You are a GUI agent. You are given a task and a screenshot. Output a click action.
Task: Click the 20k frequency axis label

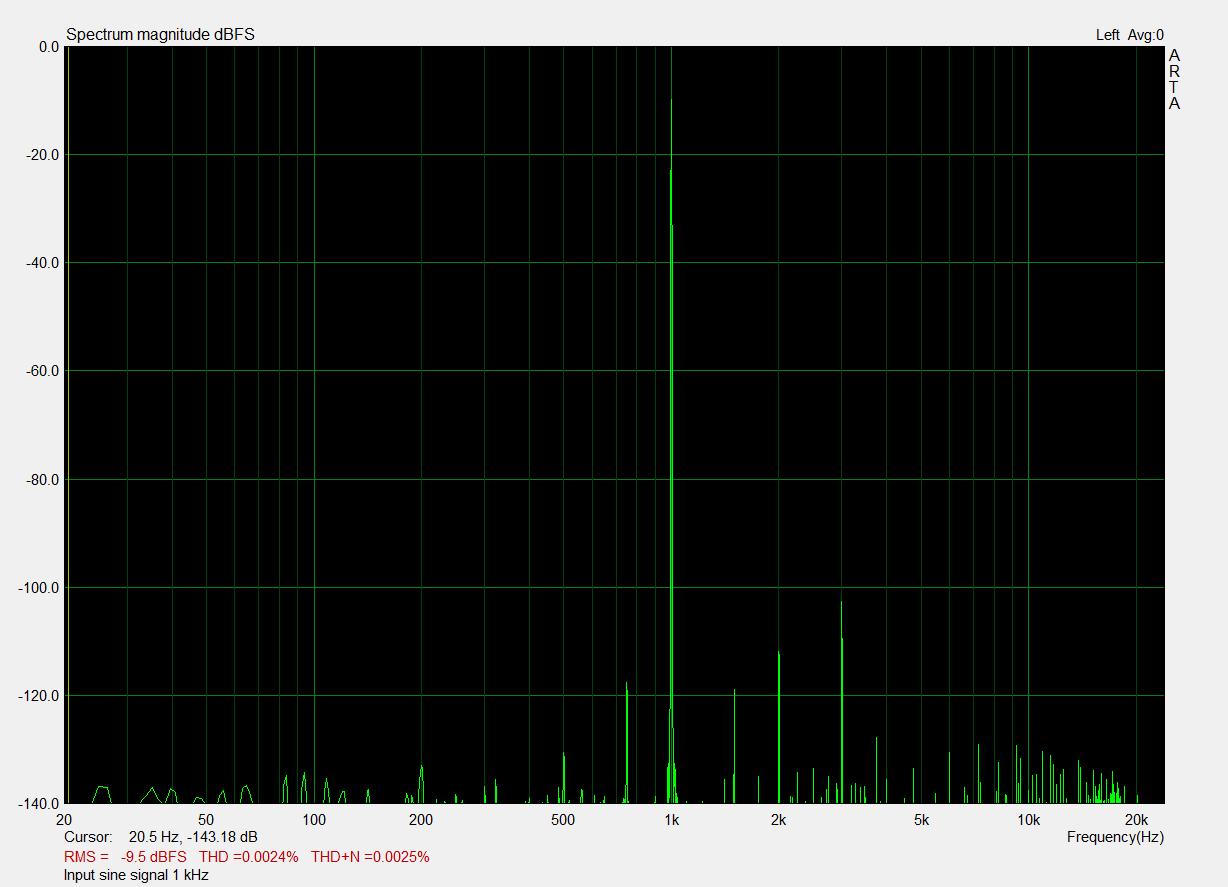click(1136, 819)
